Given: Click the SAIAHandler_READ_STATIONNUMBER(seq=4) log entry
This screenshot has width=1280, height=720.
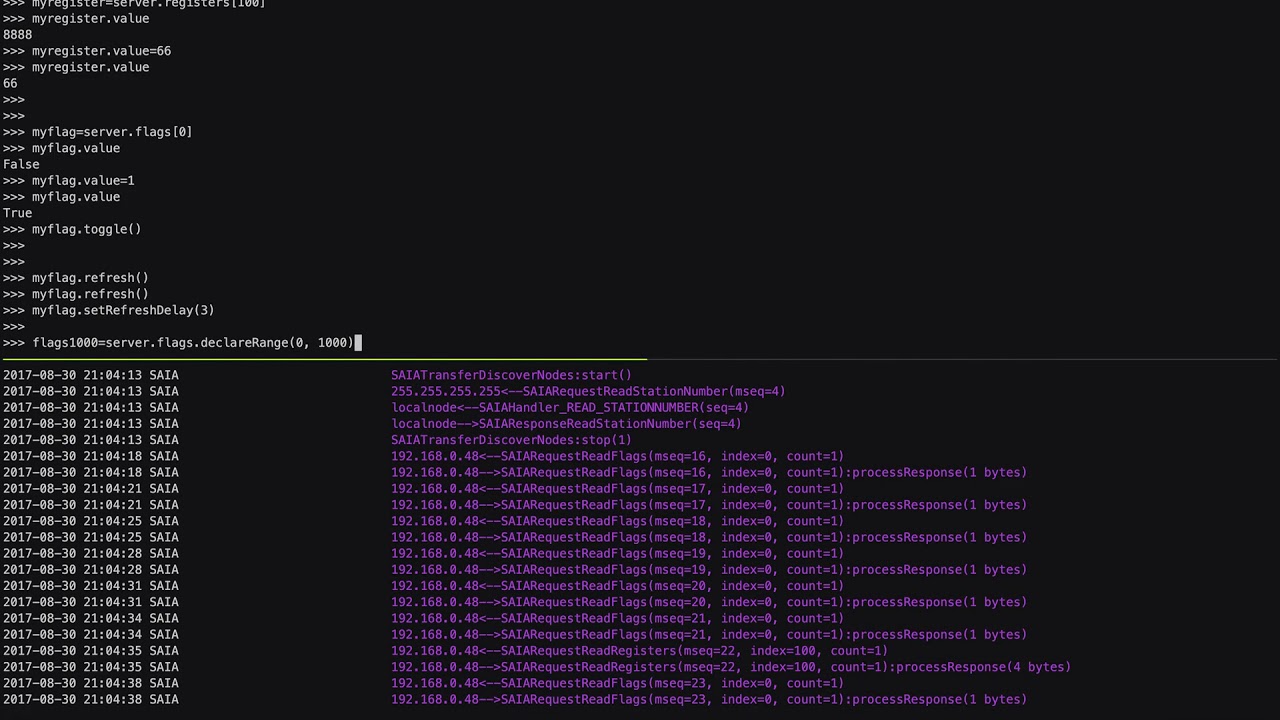Looking at the screenshot, I should point(570,408).
